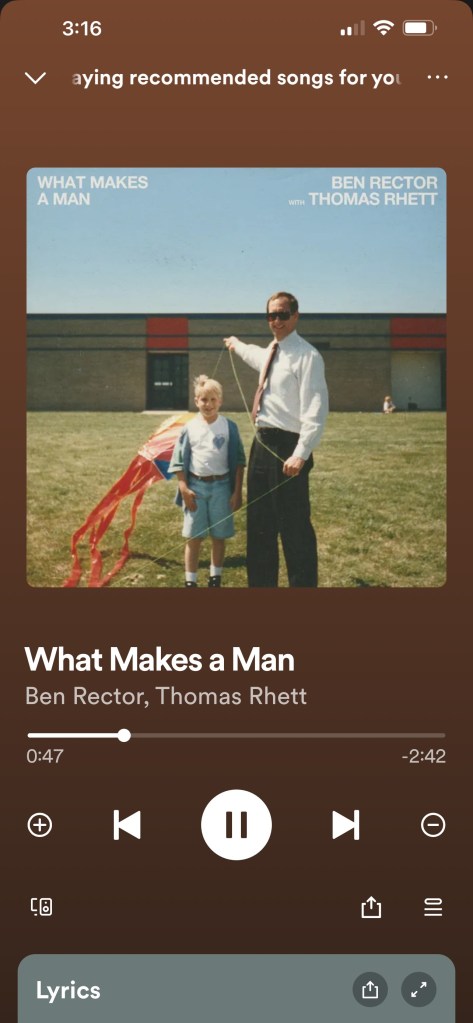Share the lyrics from the Lyrics card
473x1023 pixels.
[370, 990]
